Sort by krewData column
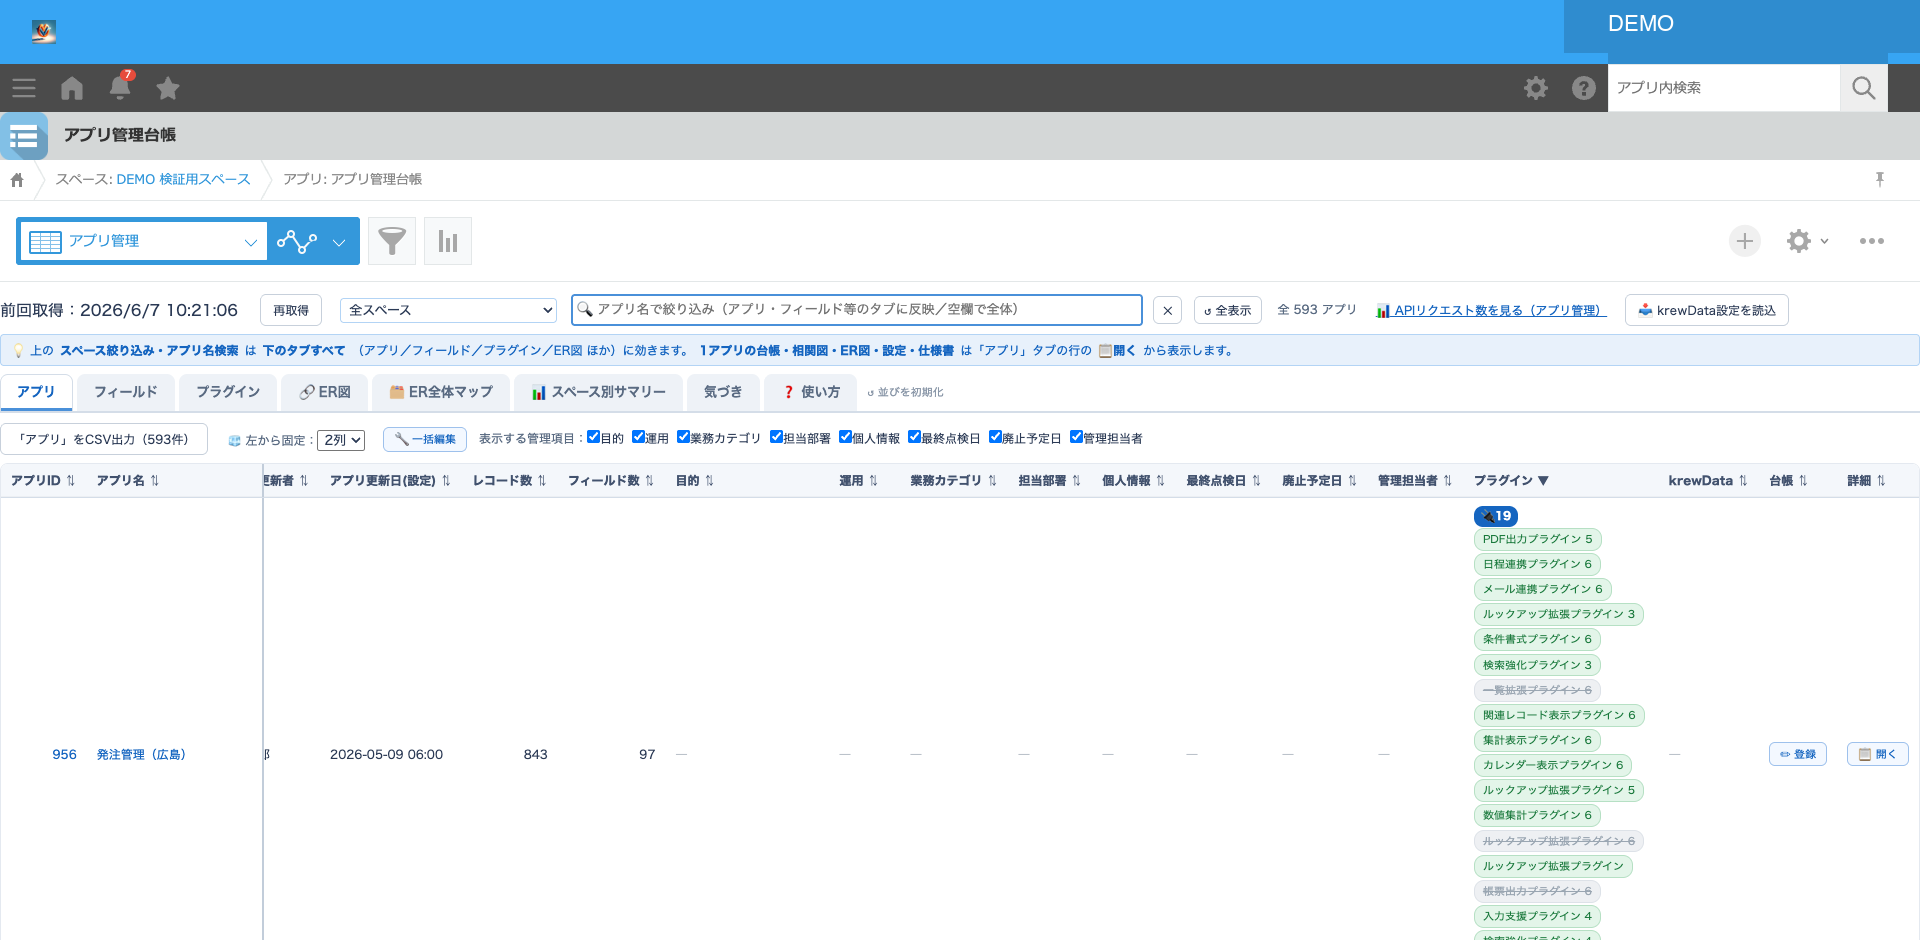This screenshot has height=940, width=1920. (1708, 481)
